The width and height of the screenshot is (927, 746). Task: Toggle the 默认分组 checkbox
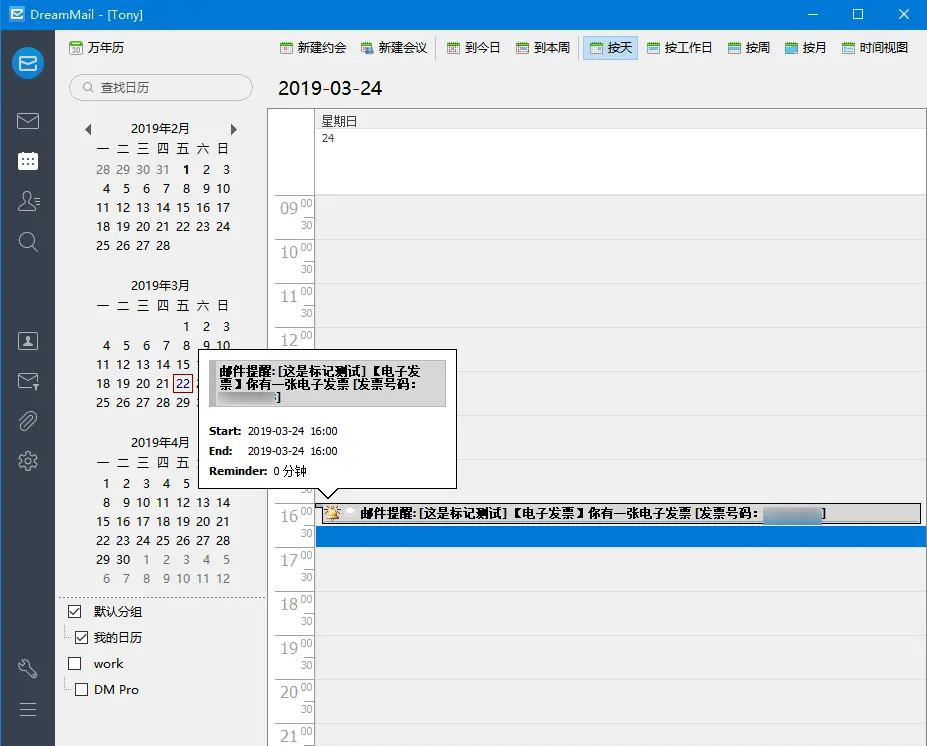point(74,611)
